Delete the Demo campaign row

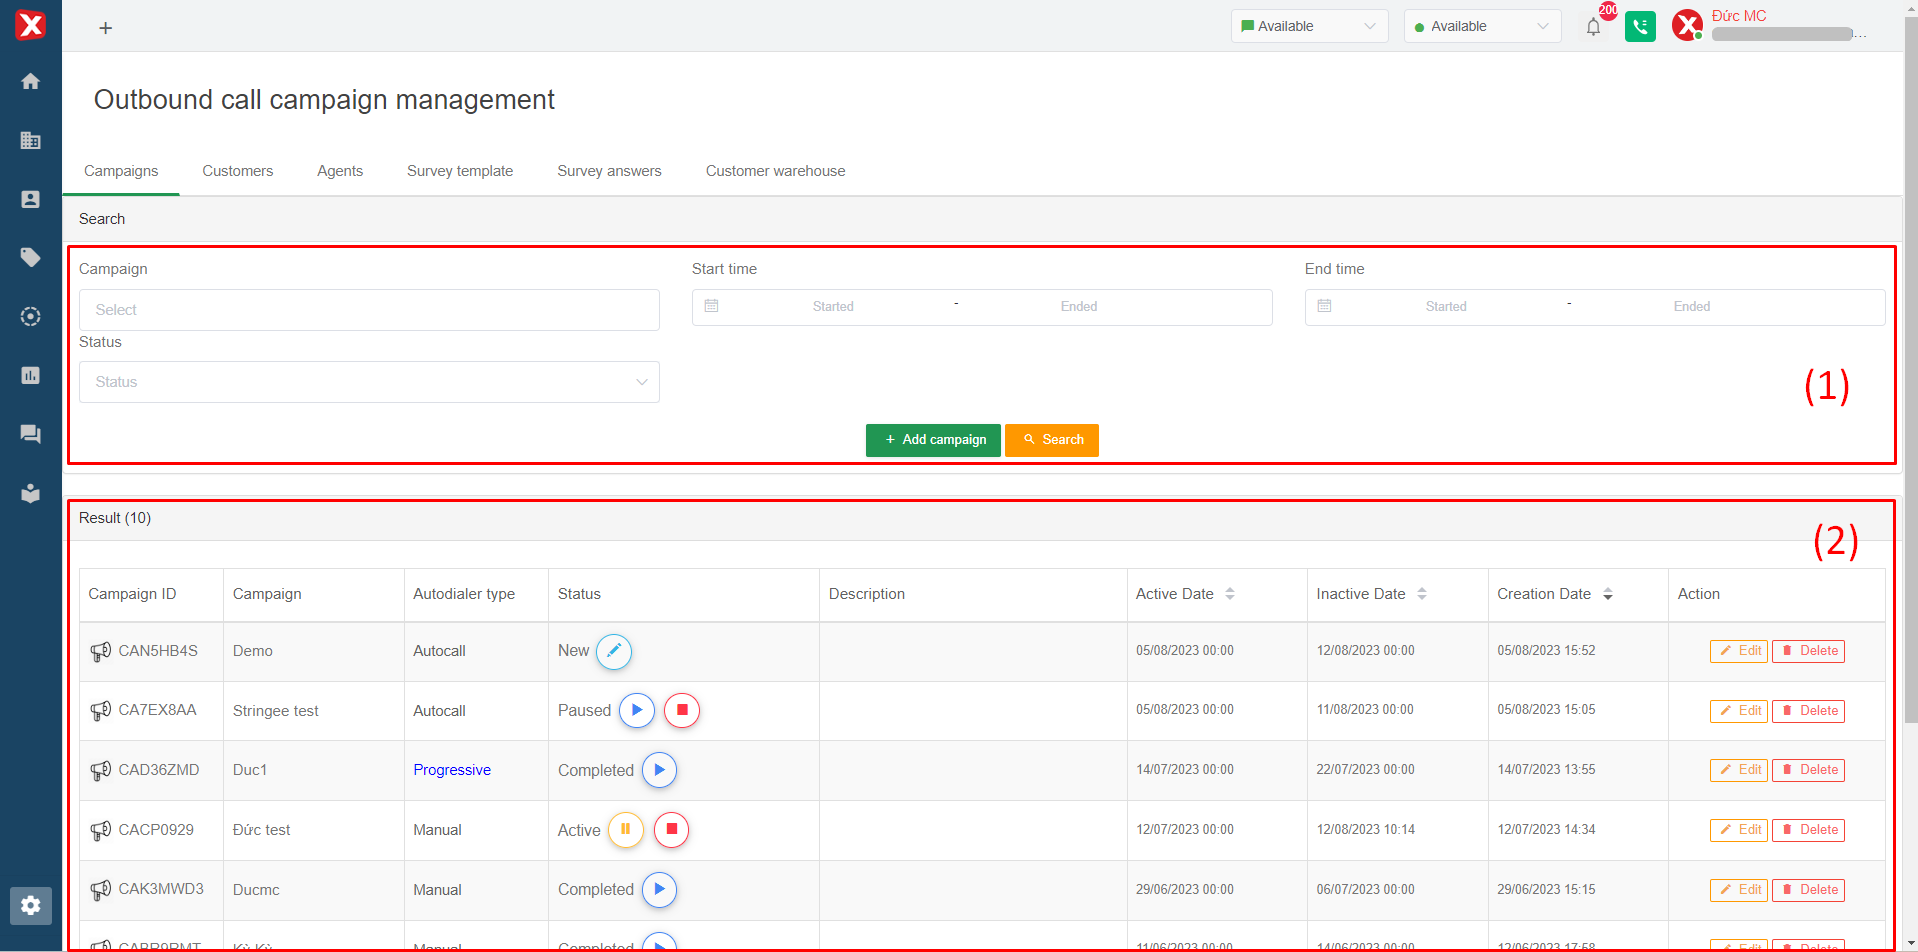click(x=1808, y=651)
